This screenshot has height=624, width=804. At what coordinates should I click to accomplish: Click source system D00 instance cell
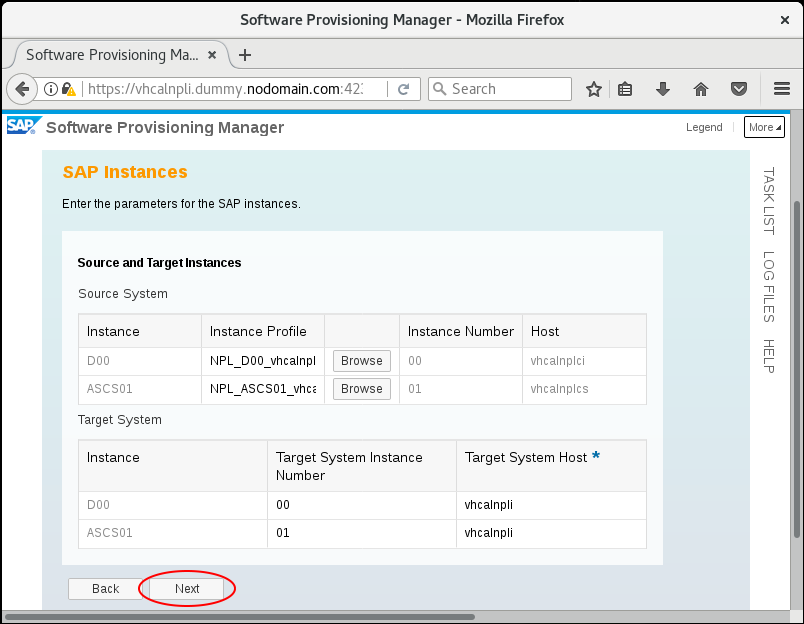[140, 361]
